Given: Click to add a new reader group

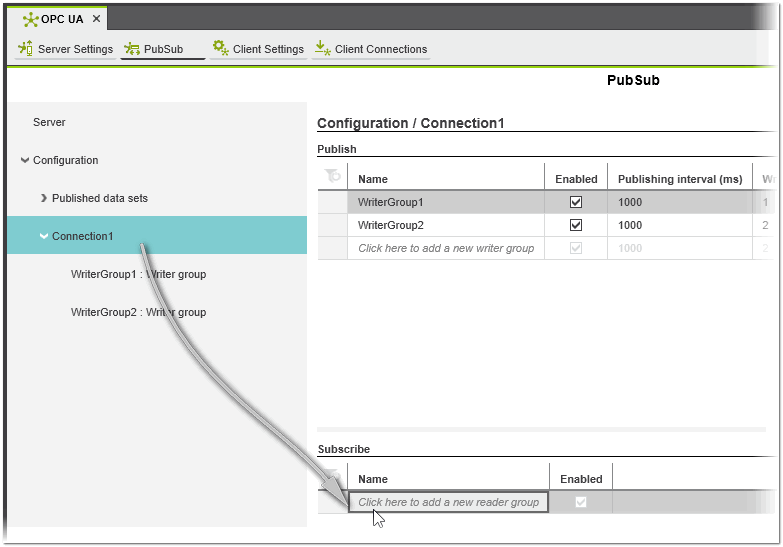Looking at the screenshot, I should point(448,502).
